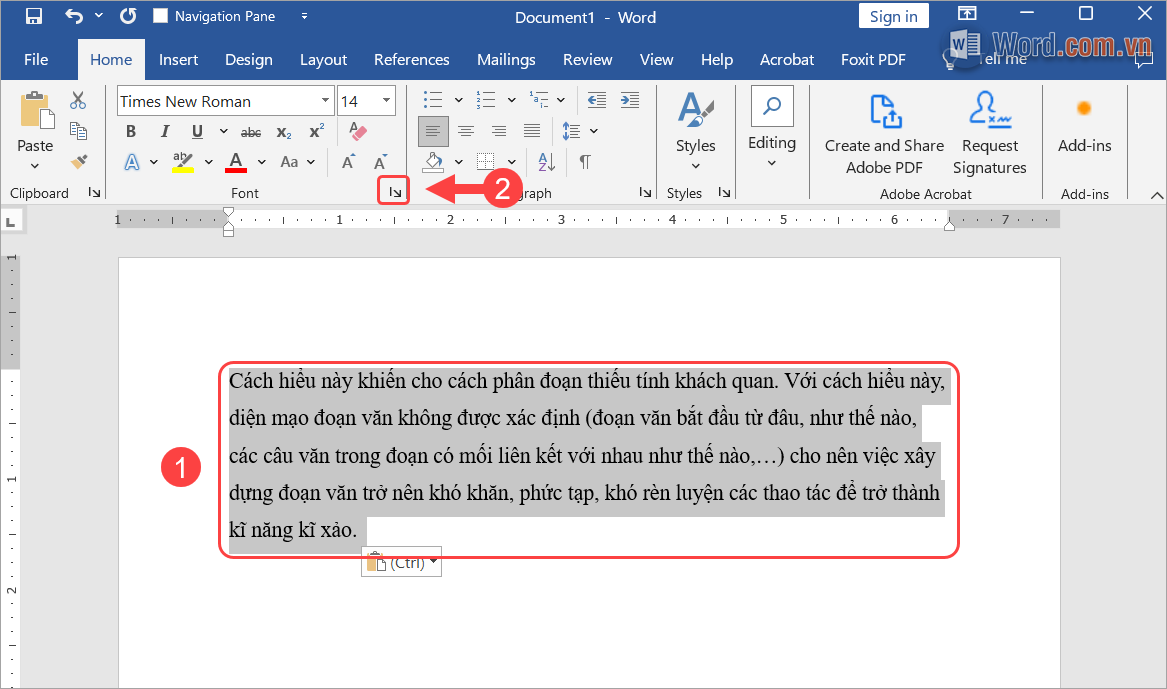Click the Sign in button
The image size is (1167, 689).
point(893,16)
